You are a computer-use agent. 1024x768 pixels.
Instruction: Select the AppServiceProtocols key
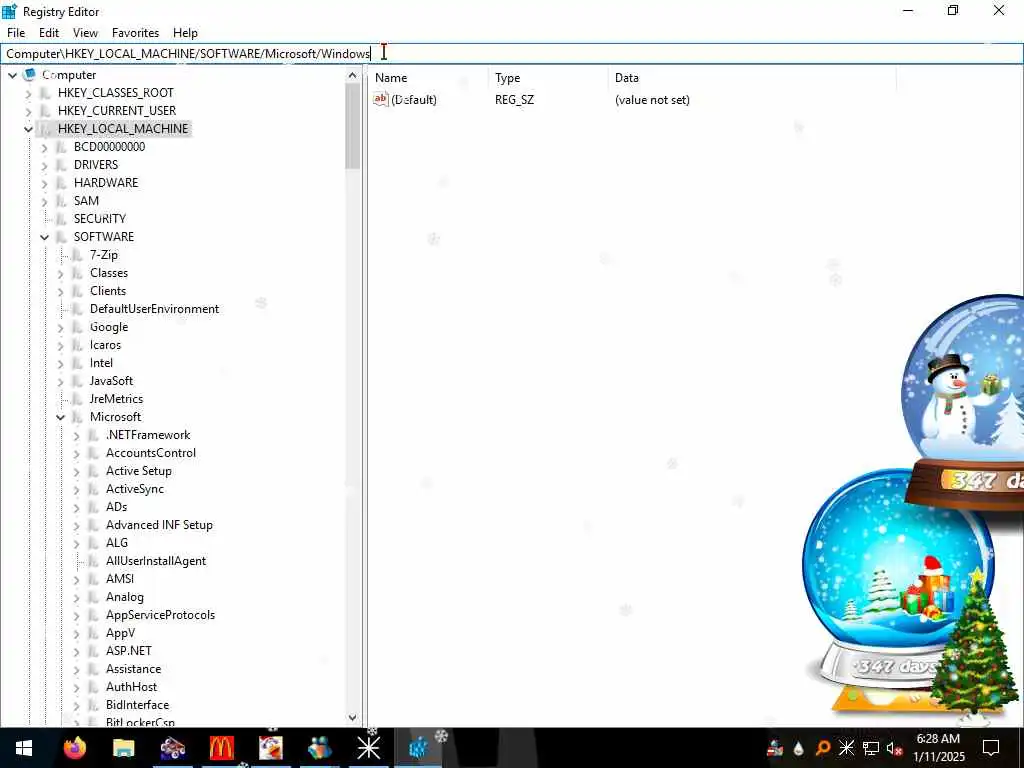[x=160, y=615]
